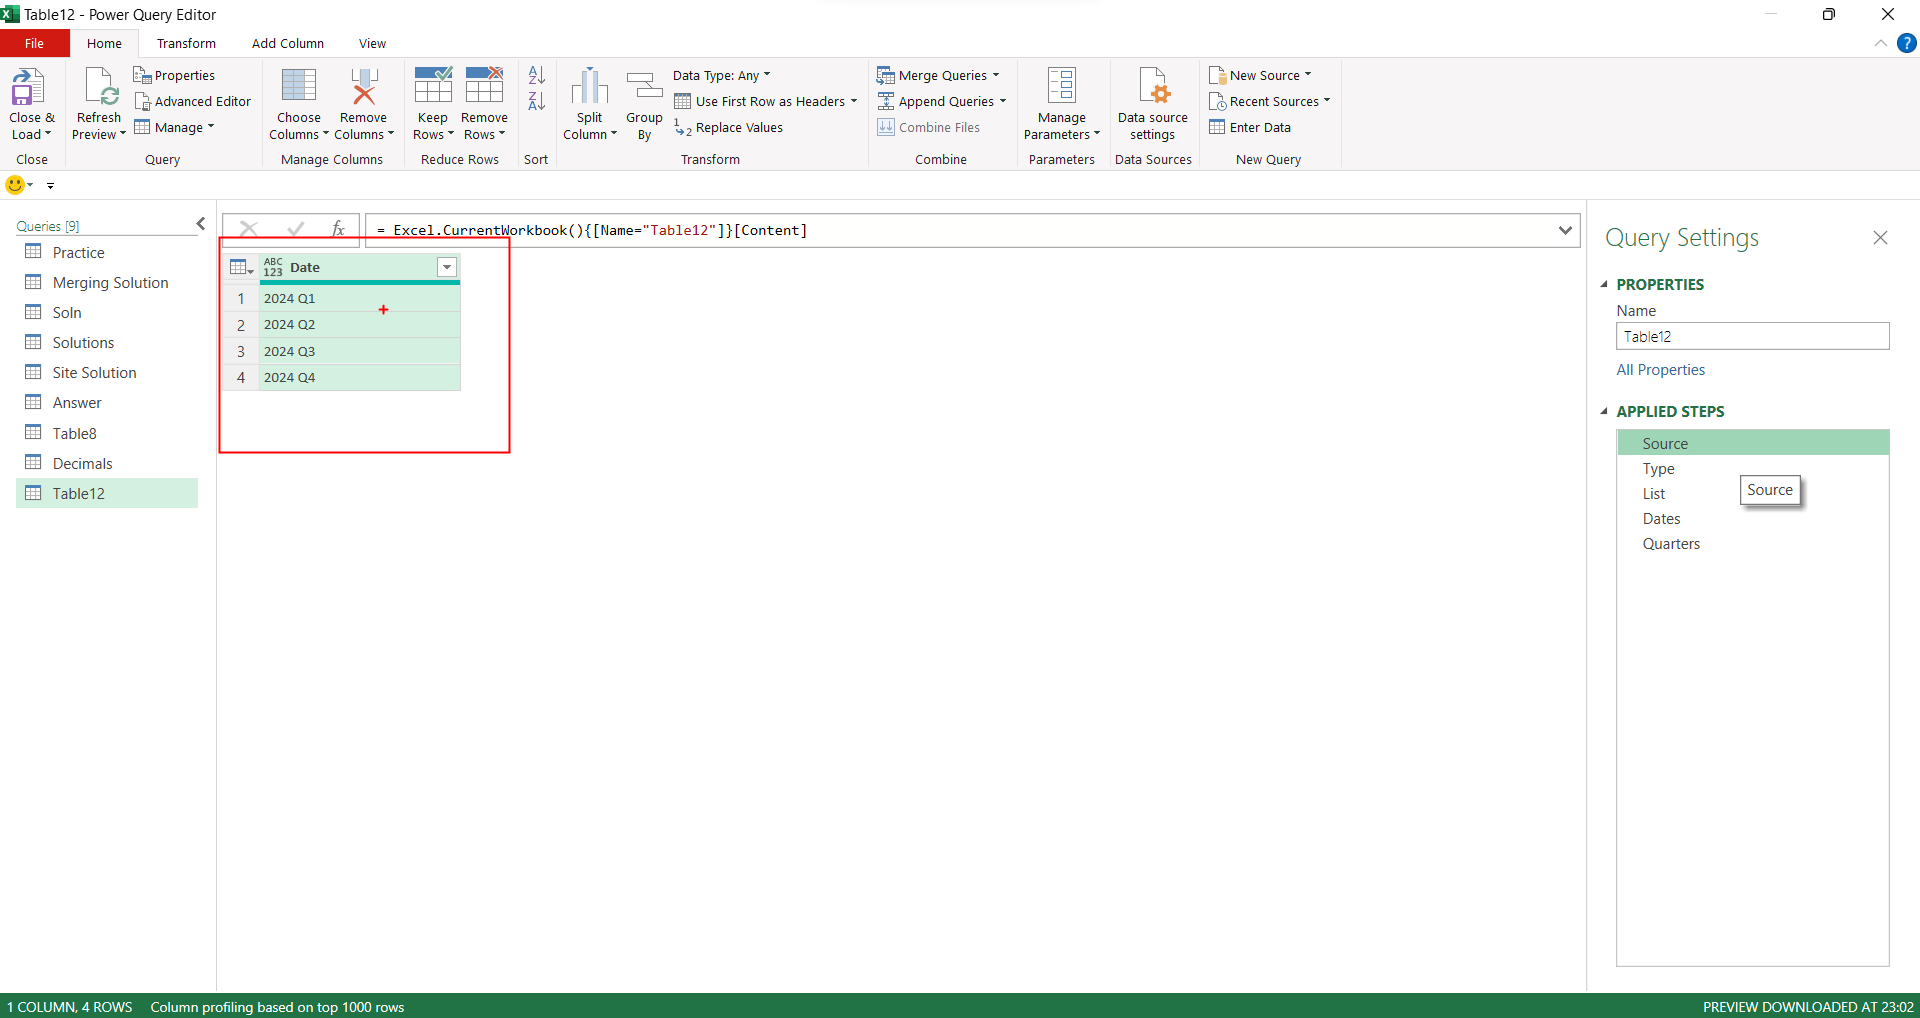
Task: Select the Merging Solution query
Action: click(x=107, y=283)
